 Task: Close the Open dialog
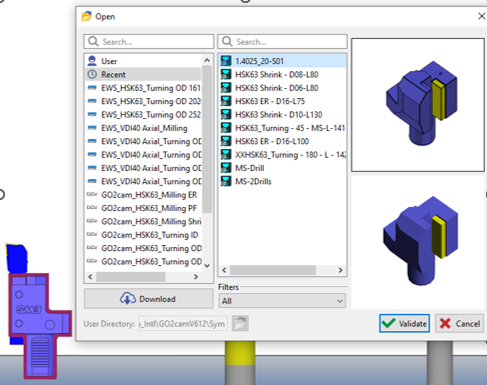[481, 16]
